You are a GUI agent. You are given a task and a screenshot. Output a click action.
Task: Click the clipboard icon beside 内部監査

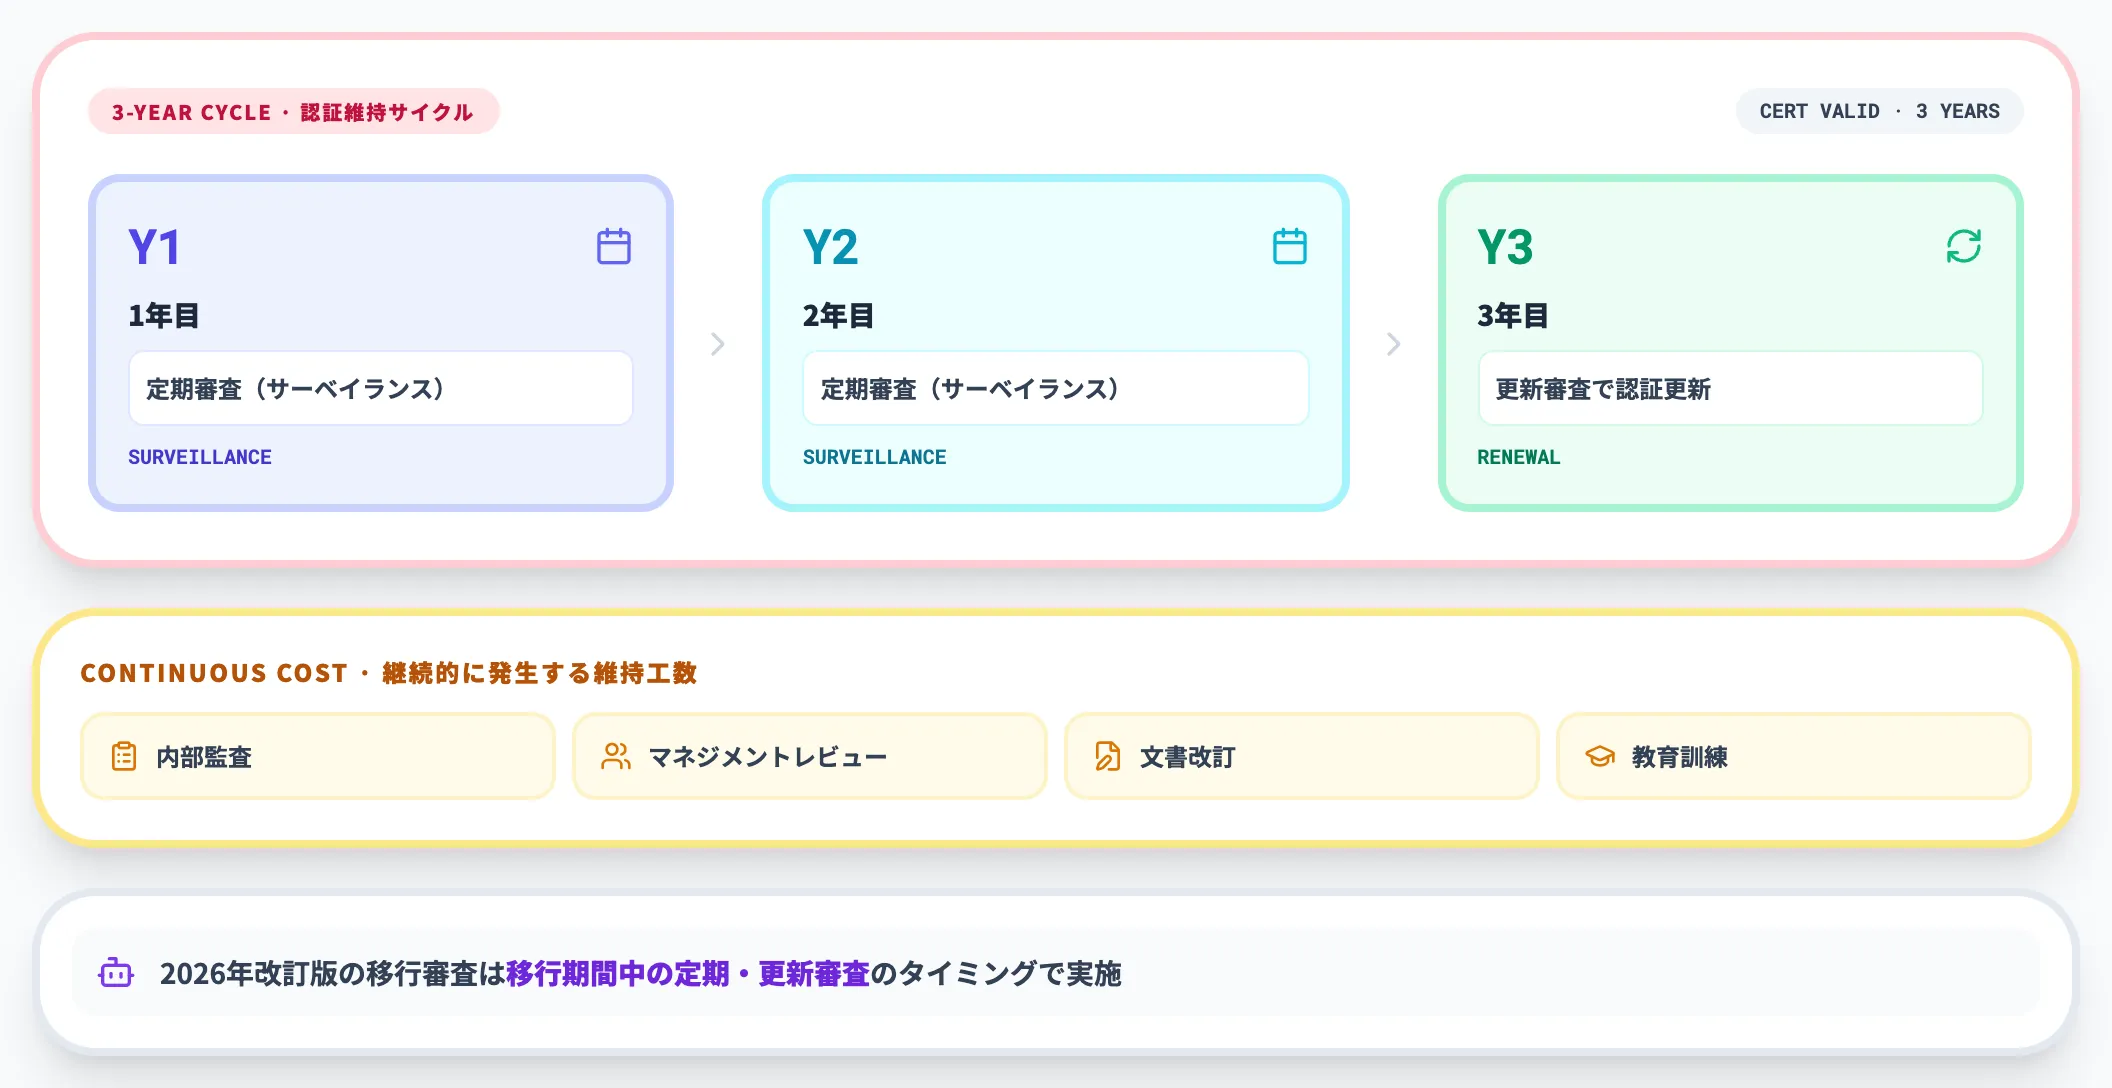(124, 756)
